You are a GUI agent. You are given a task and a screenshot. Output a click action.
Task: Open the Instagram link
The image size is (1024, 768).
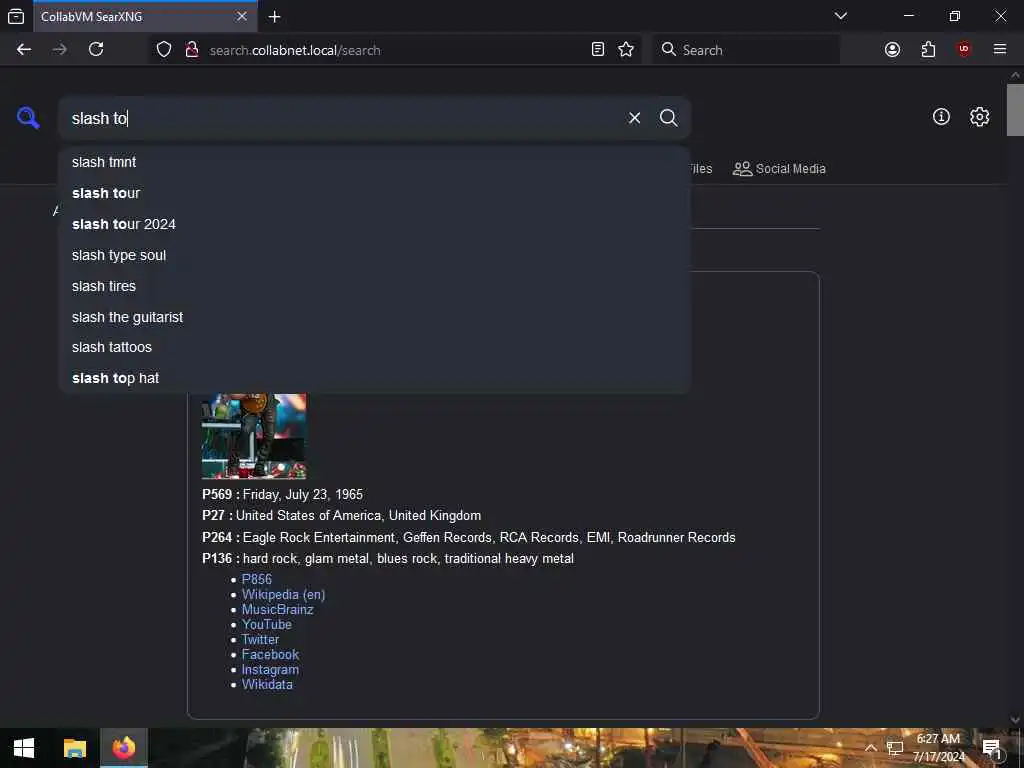click(270, 669)
